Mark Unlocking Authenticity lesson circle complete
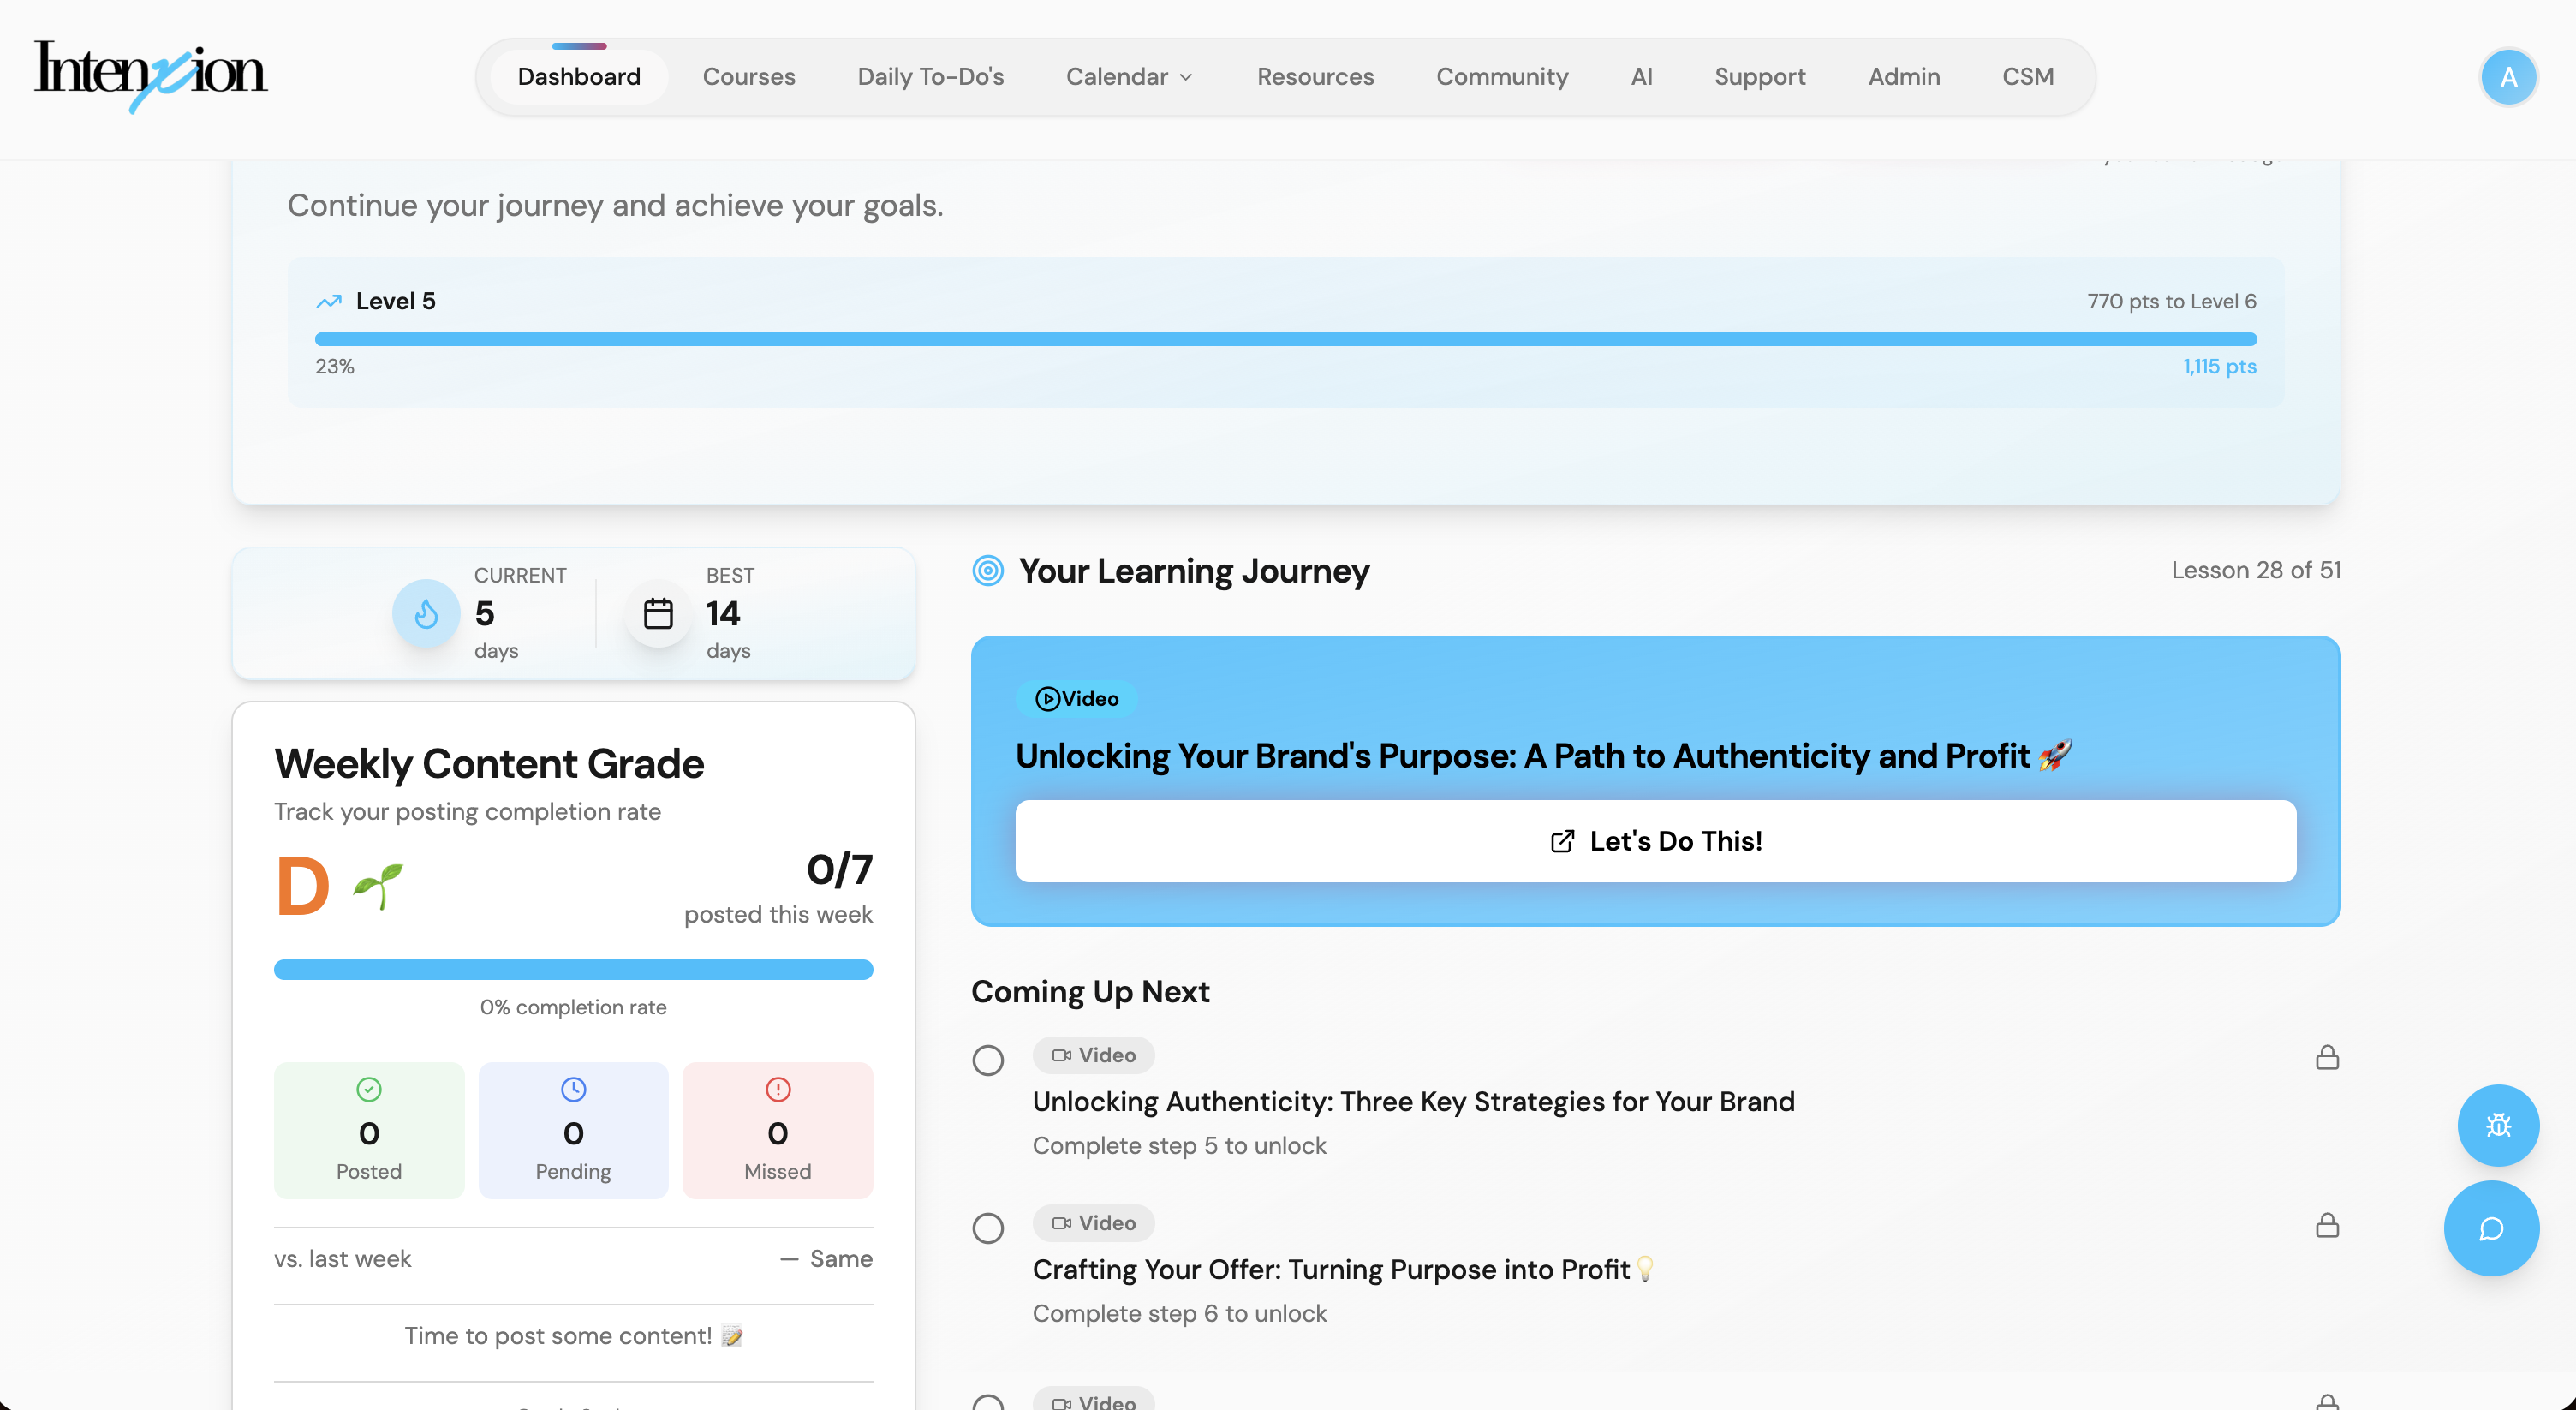The height and width of the screenshot is (1410, 2576). coord(988,1060)
